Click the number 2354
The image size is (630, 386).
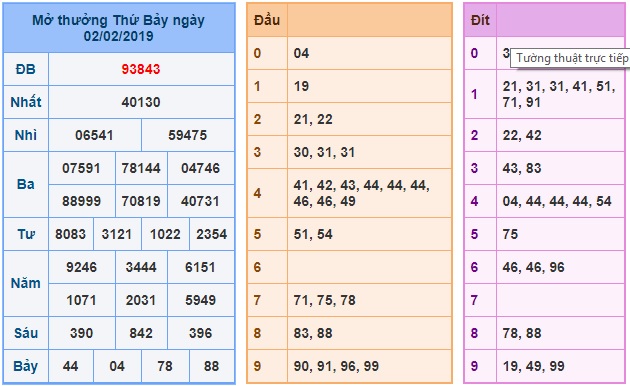(212, 234)
